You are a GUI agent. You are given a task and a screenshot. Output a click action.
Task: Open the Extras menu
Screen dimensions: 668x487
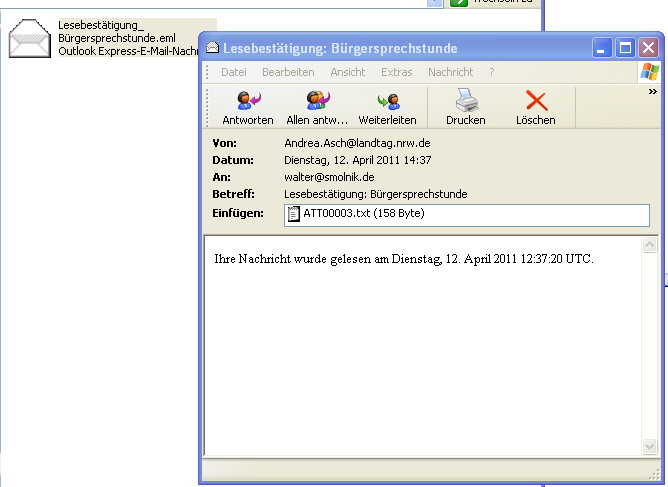click(397, 72)
